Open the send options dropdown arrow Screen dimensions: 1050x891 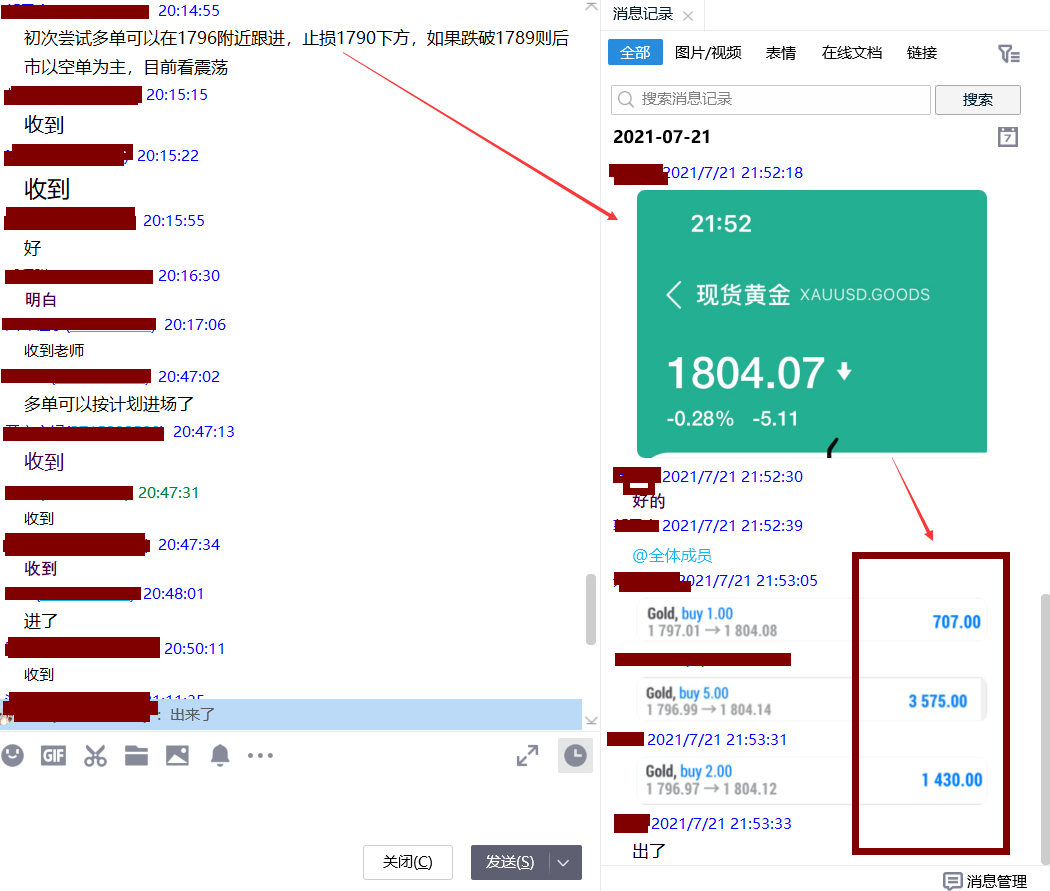[564, 863]
